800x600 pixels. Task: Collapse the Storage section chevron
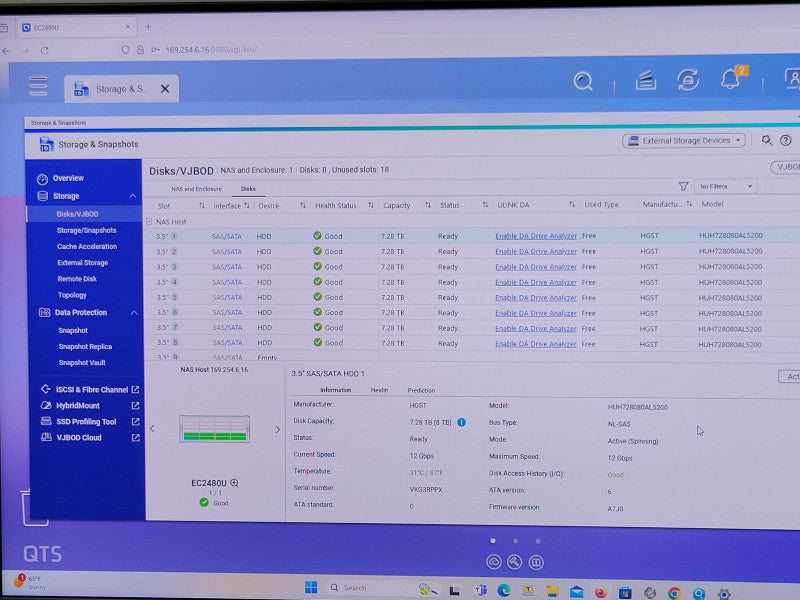133,196
